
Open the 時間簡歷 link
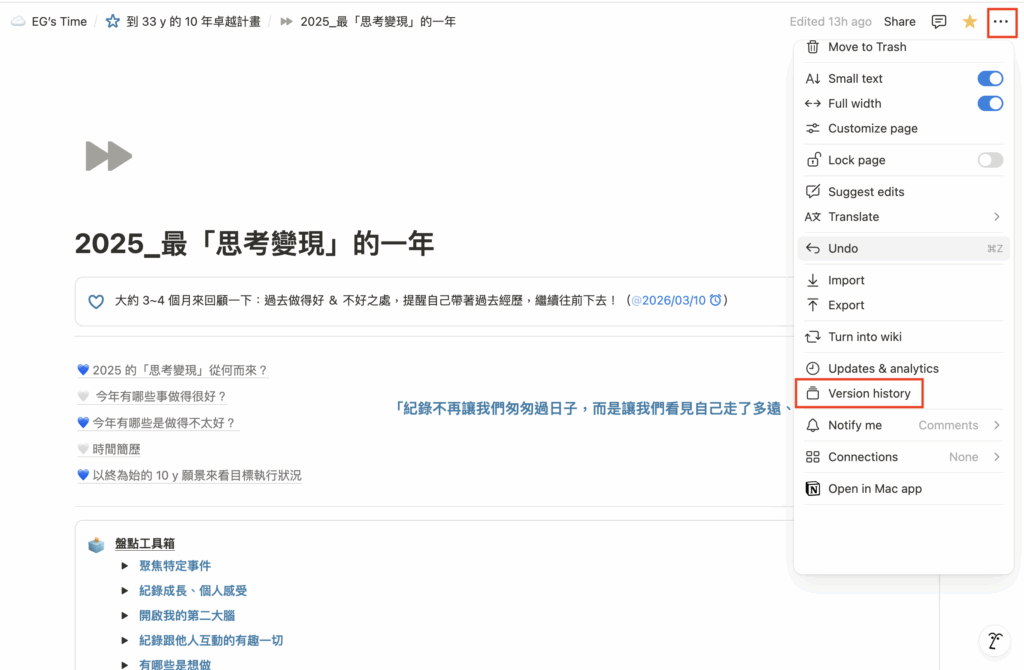click(x=116, y=450)
